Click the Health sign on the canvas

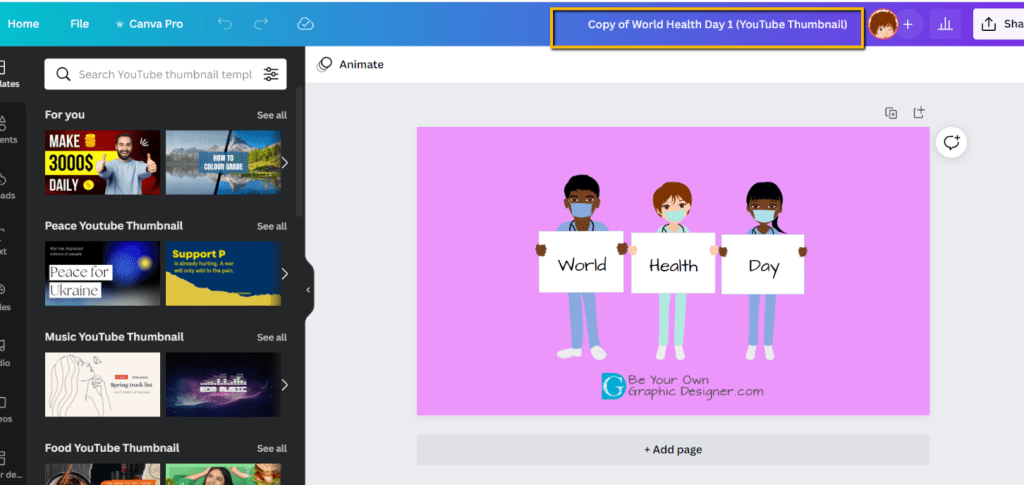tap(673, 263)
